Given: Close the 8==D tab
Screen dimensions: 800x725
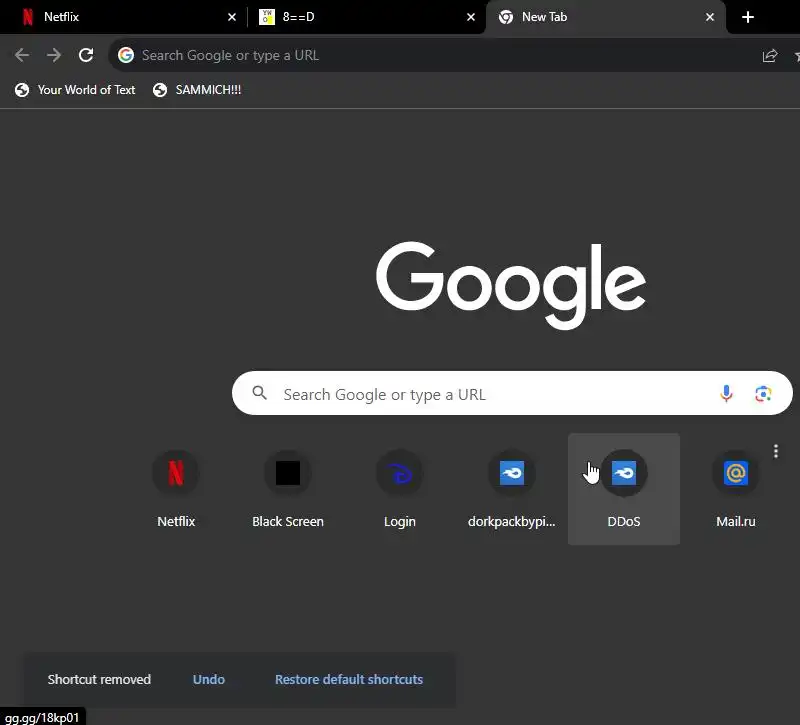Looking at the screenshot, I should pyautogui.click(x=471, y=17).
